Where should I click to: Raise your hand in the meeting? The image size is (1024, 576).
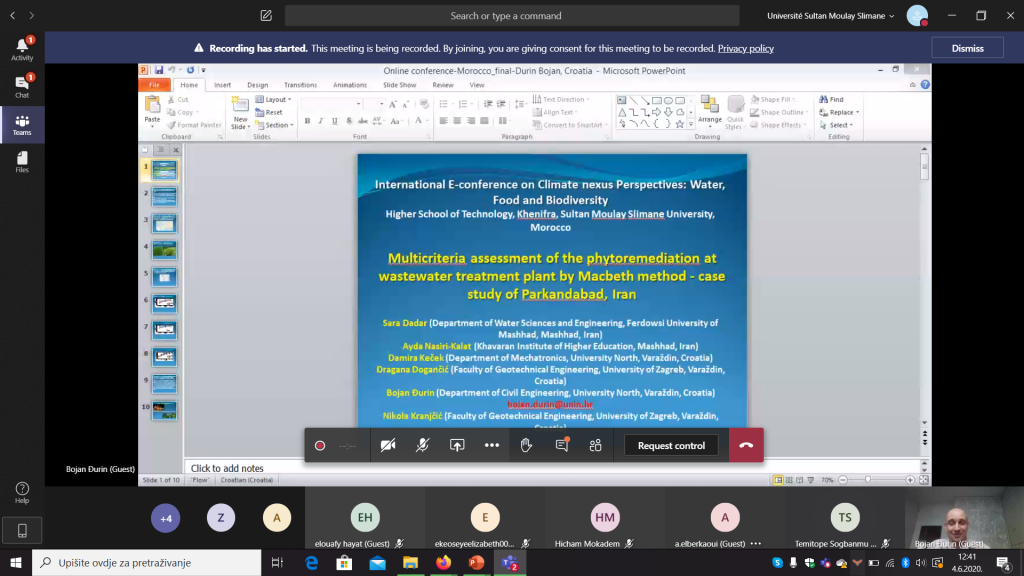click(526, 445)
